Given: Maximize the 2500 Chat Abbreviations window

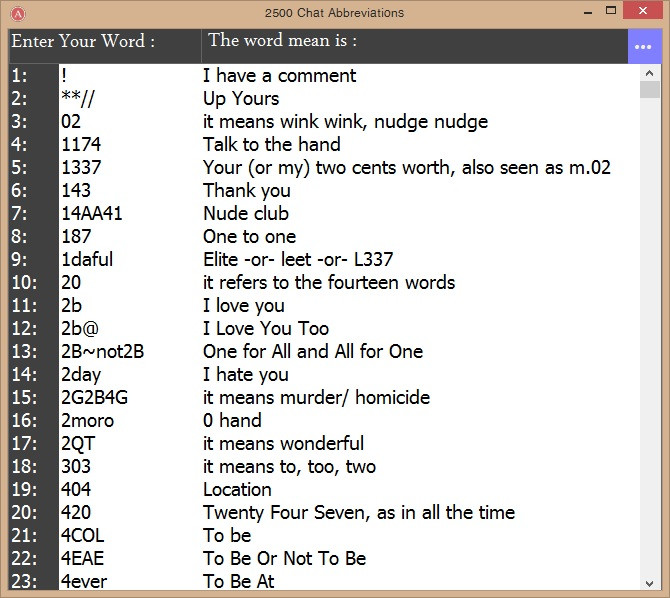Looking at the screenshot, I should point(611,11).
